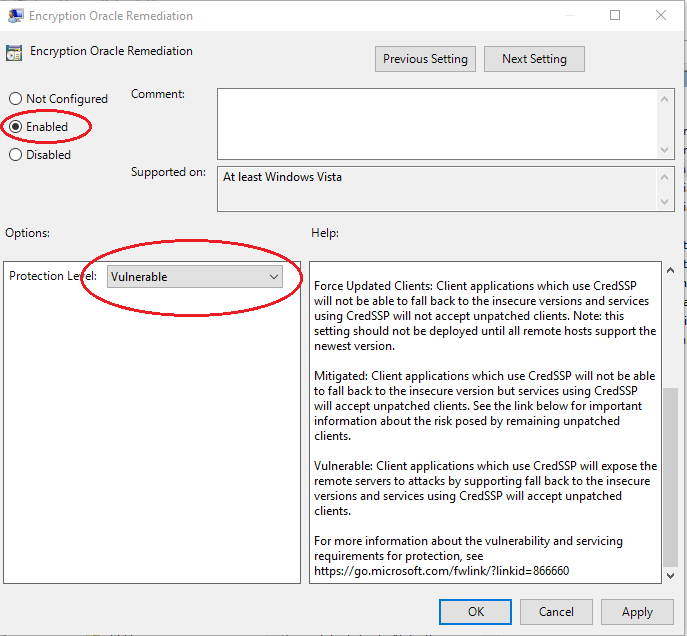Screen dimensions: 687x636
Task: Click the go.microsoft.com fwlink URL text
Action: click(441, 571)
